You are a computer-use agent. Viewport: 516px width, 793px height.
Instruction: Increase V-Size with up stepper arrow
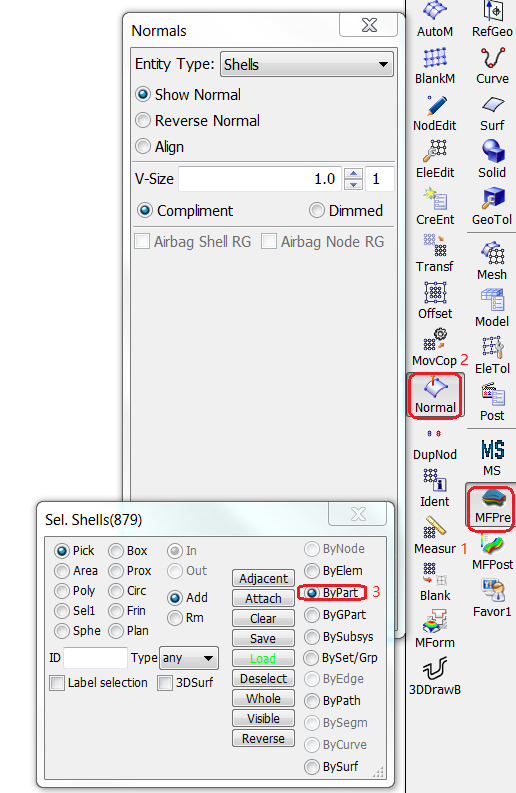pyautogui.click(x=353, y=173)
